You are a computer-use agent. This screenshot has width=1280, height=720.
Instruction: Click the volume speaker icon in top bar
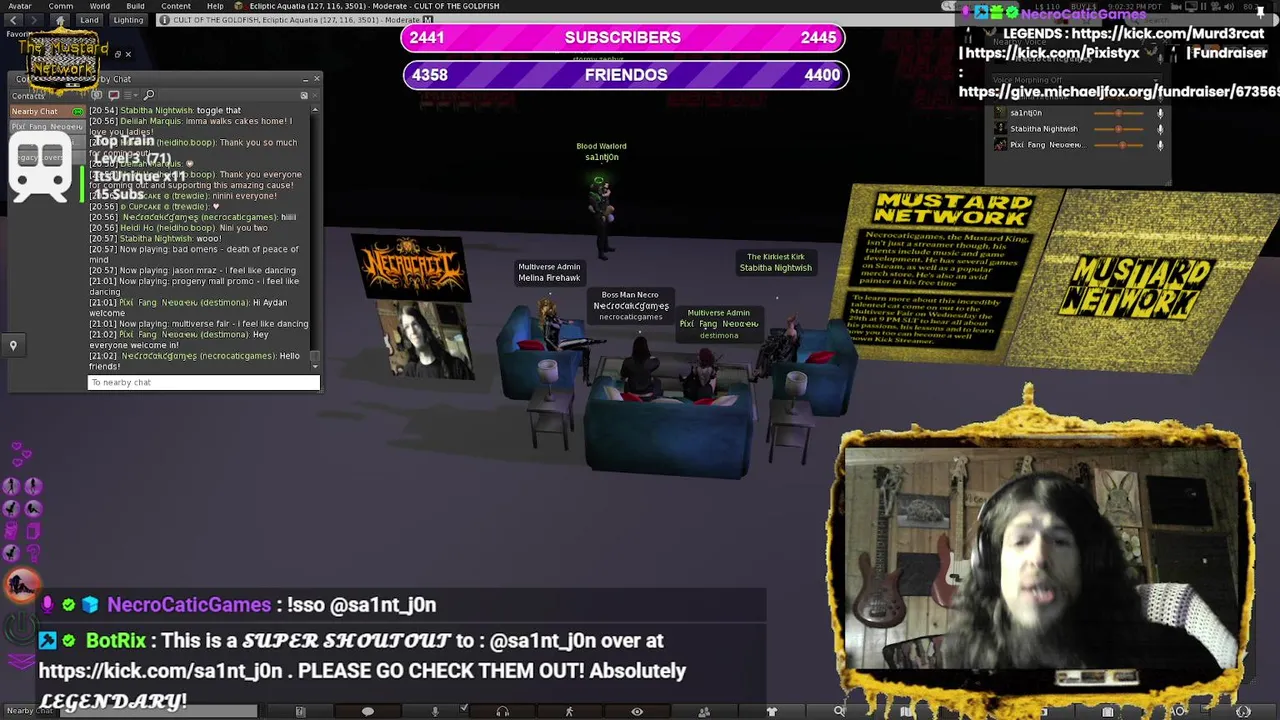(1229, 7)
